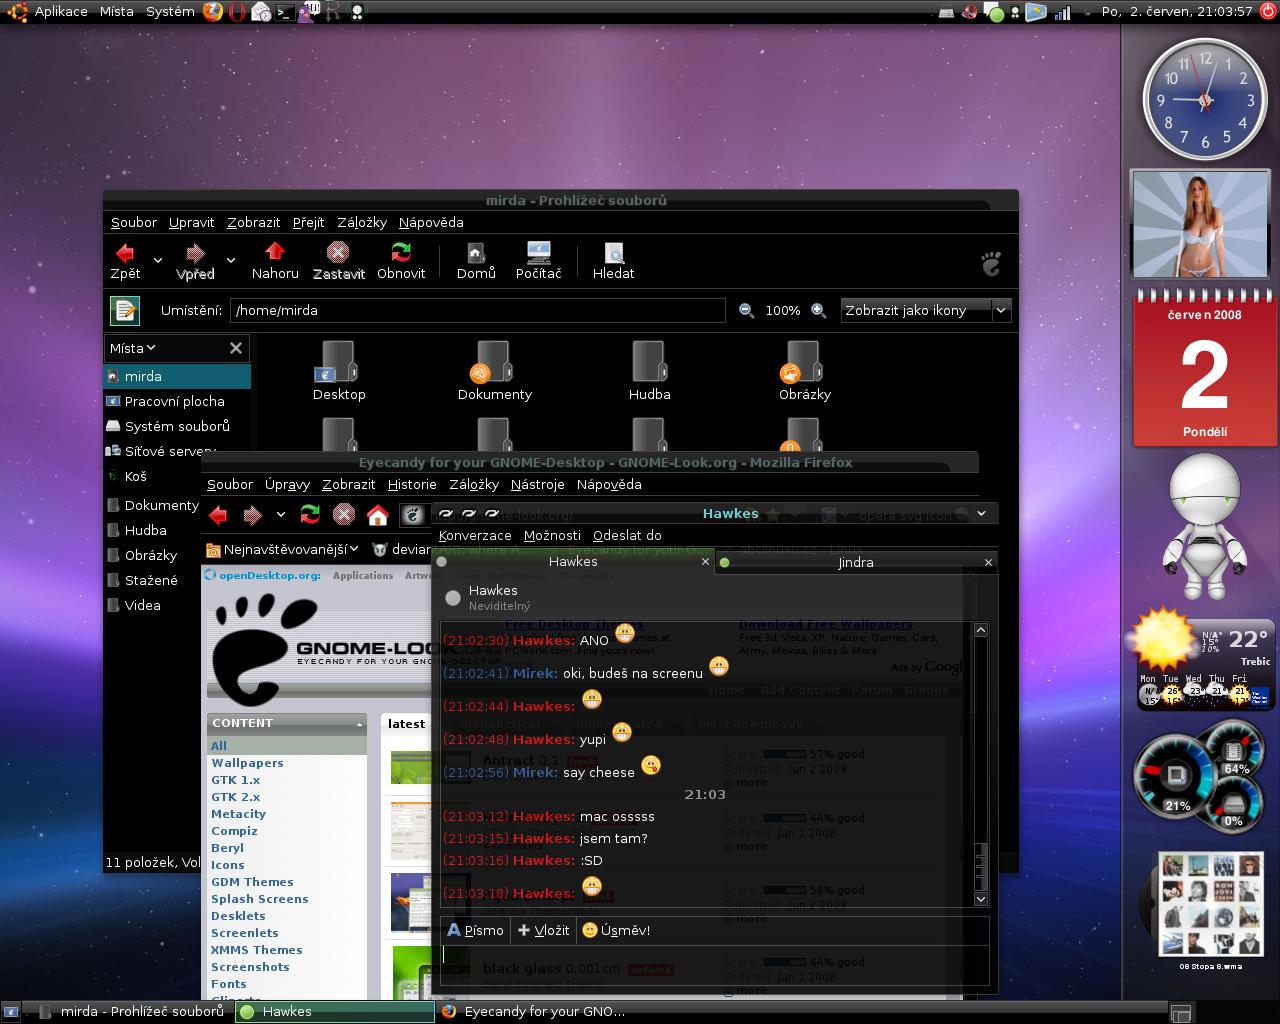Screen dimensions: 1280x1024
Task: Open Konverzace menu in chat window
Action: pyautogui.click(x=475, y=535)
